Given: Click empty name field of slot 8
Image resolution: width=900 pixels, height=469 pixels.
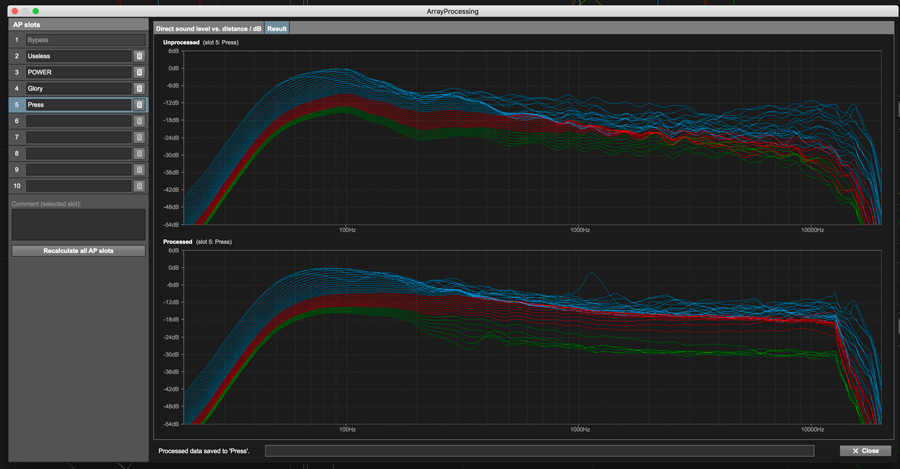Looking at the screenshot, I should pos(79,153).
